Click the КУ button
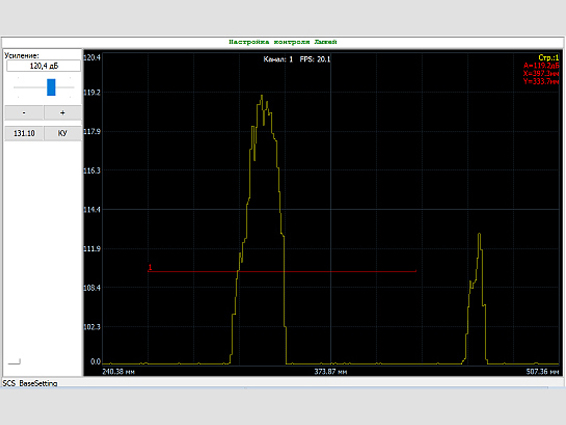566x425 pixels. point(62,133)
